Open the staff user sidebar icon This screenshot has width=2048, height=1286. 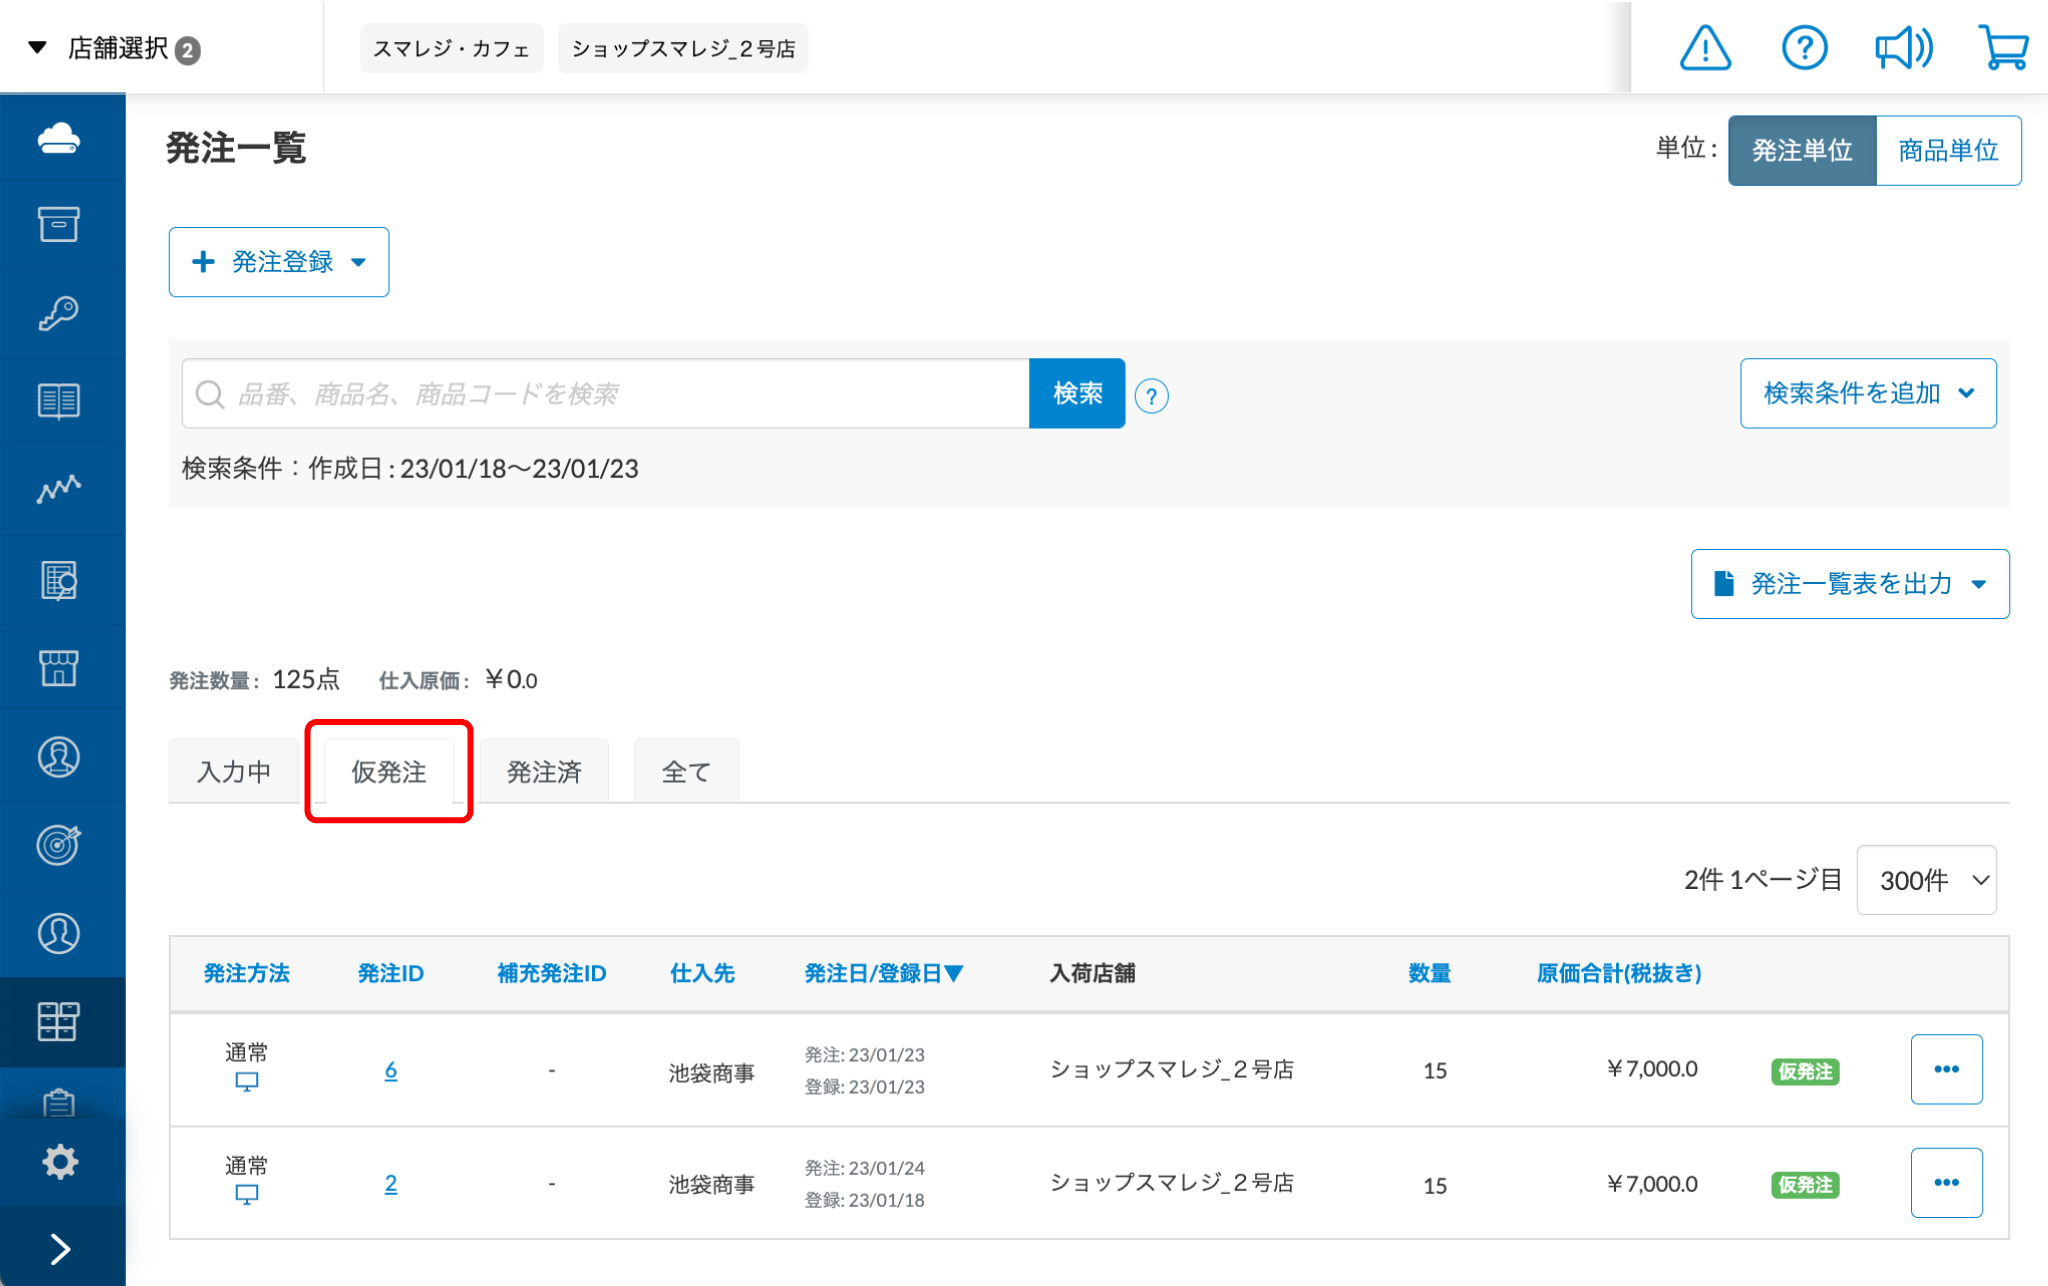[x=60, y=933]
